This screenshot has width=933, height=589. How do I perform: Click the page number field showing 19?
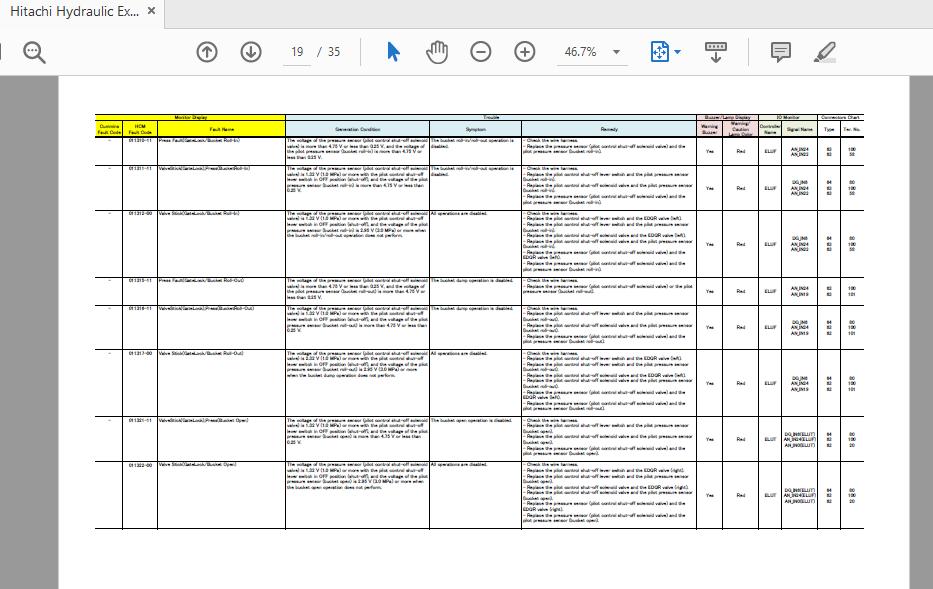click(x=297, y=52)
